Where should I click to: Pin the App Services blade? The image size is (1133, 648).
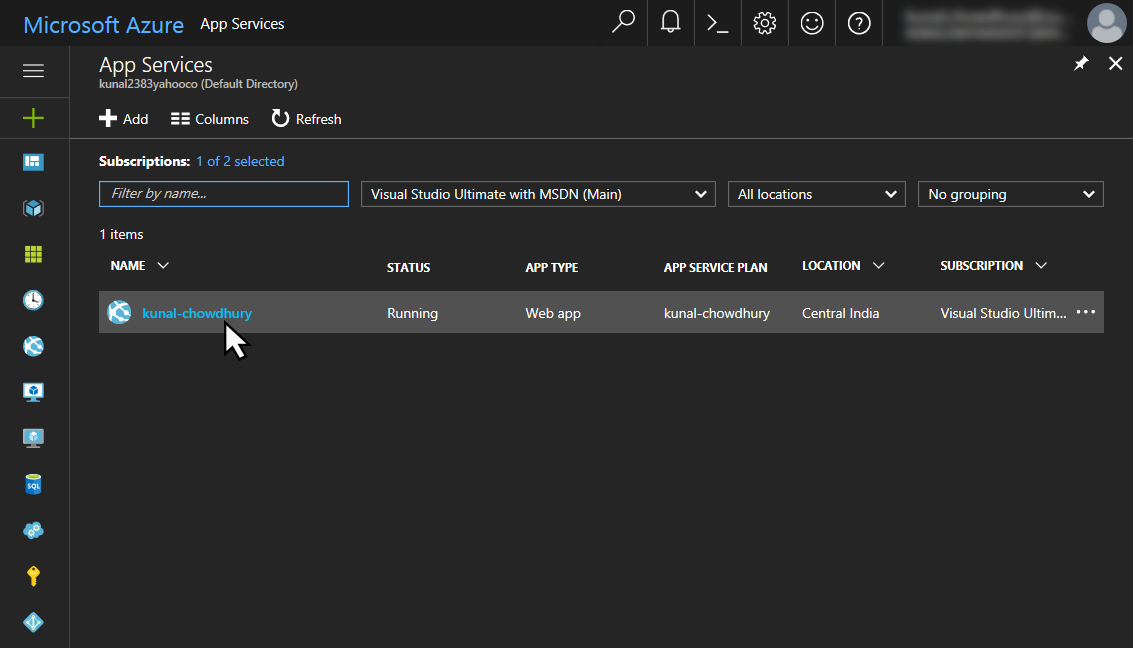coord(1081,64)
